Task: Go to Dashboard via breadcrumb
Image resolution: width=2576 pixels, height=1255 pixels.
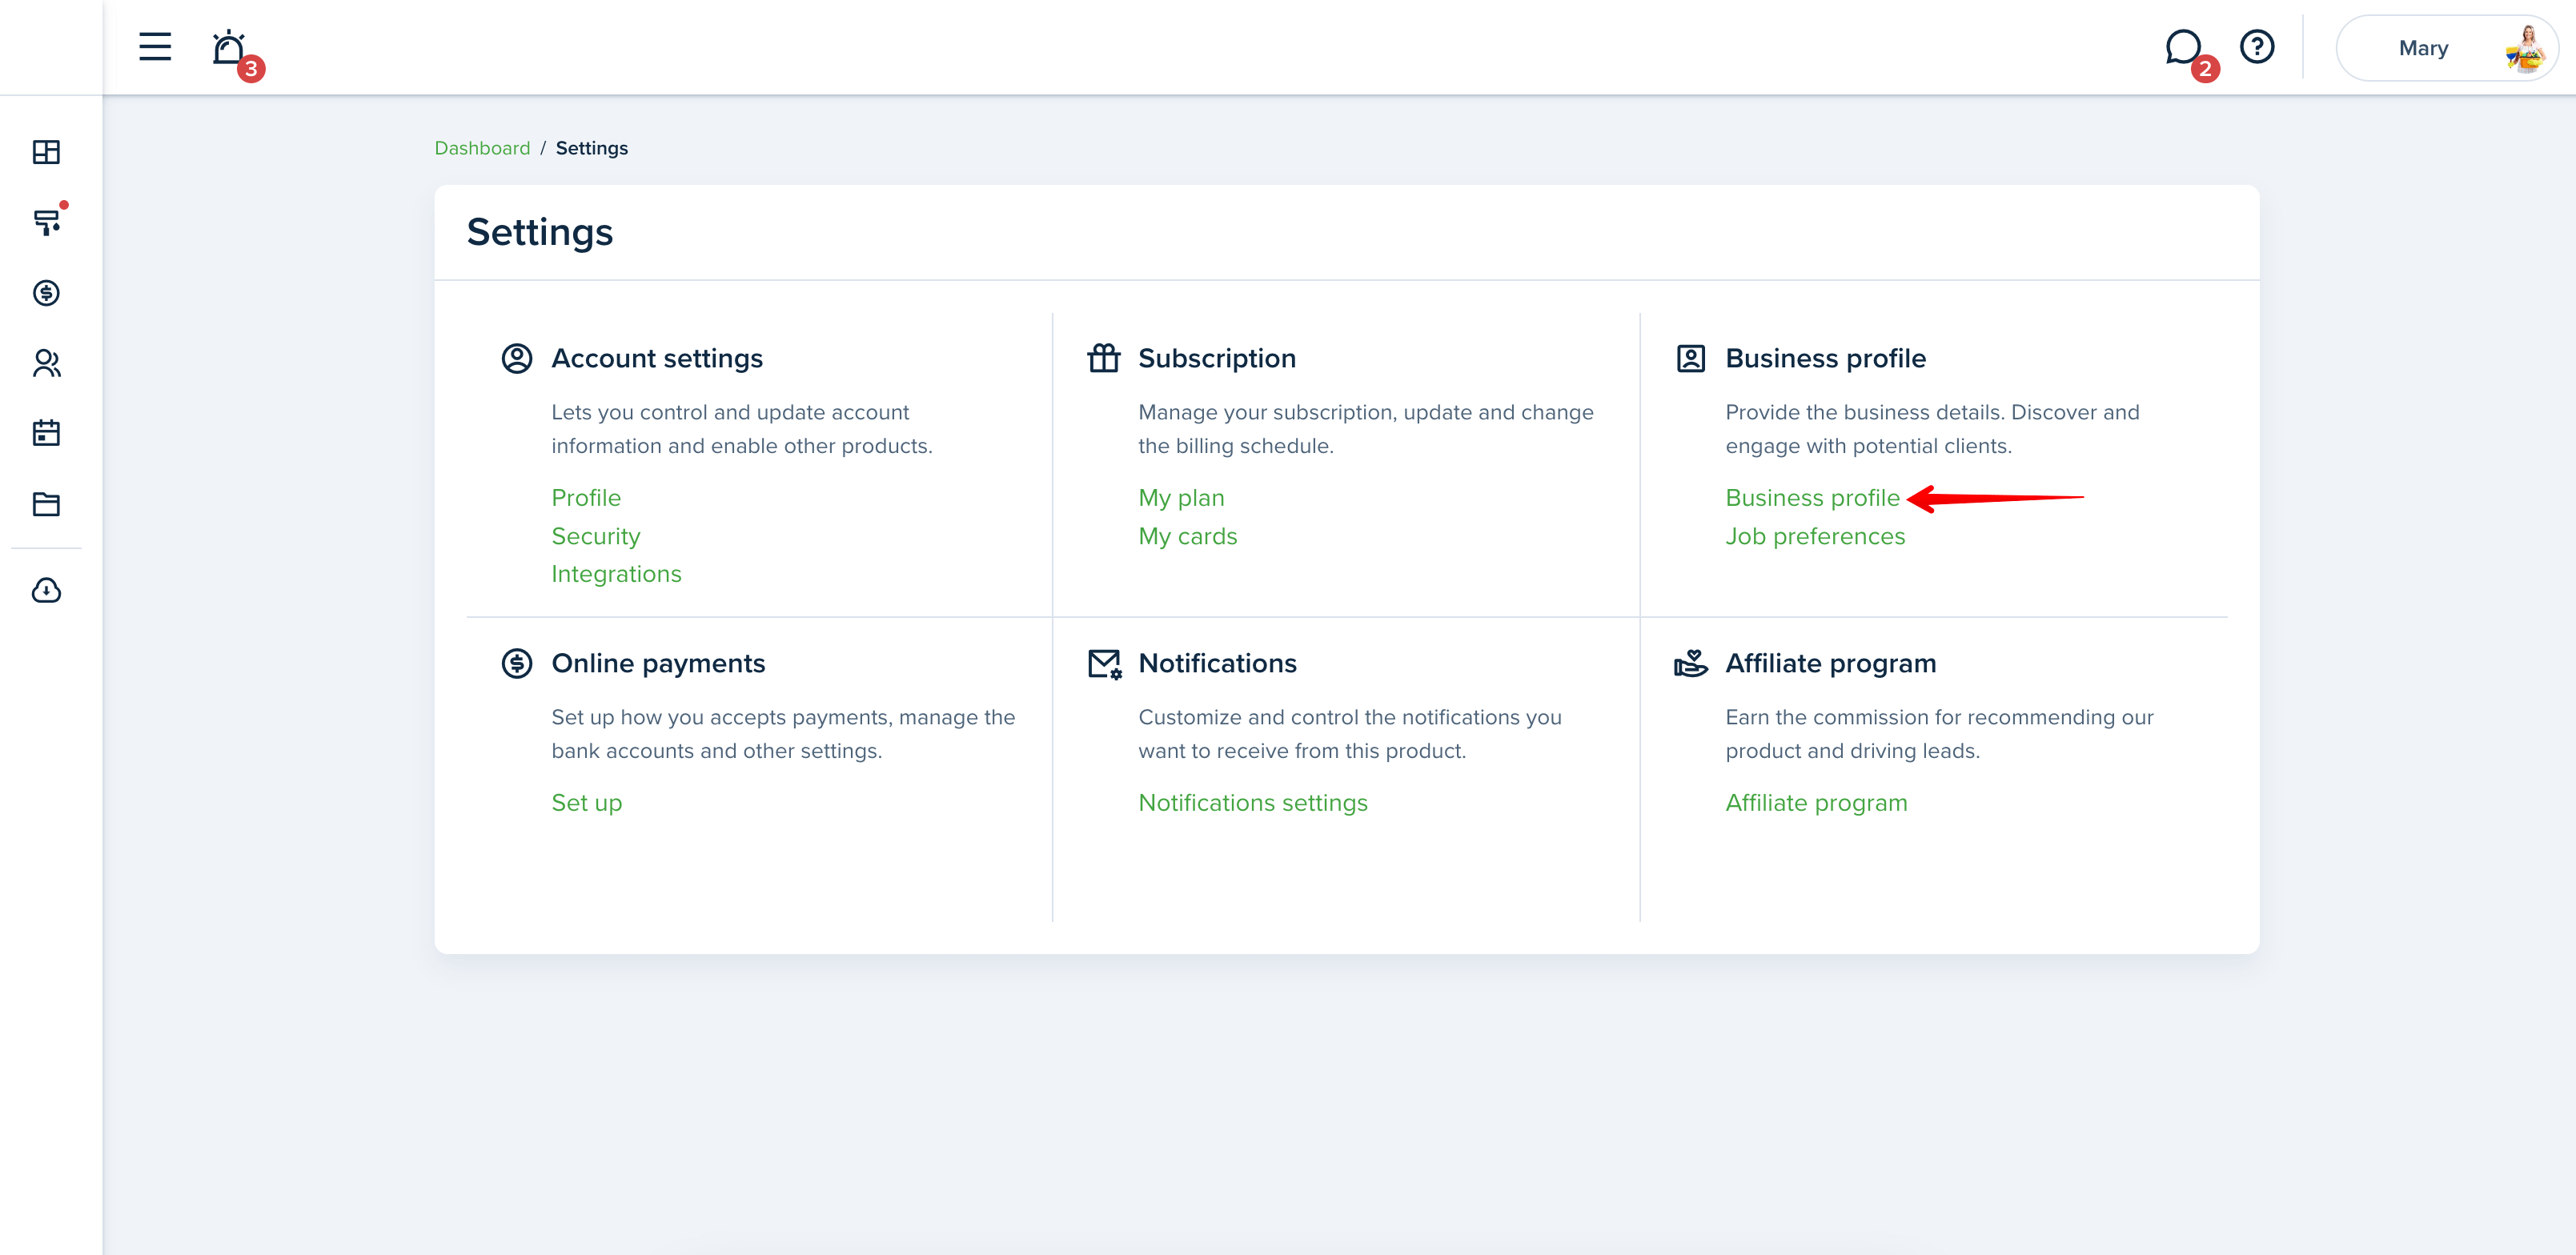Action: 482,148
